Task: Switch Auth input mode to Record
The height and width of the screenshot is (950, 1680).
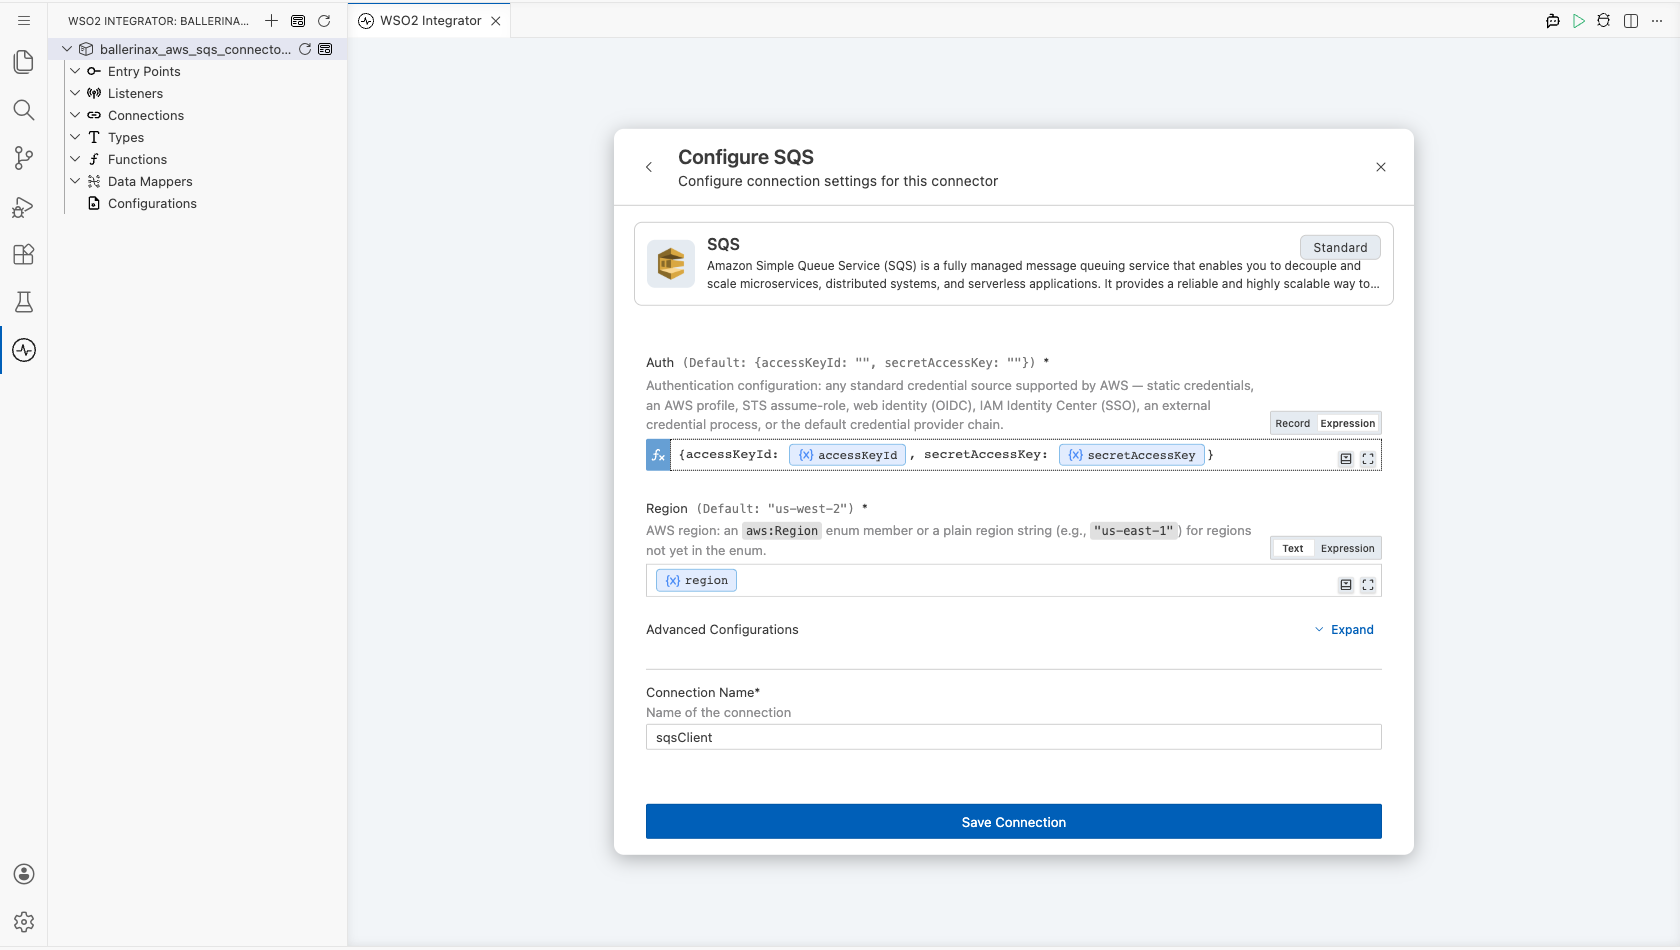Action: pyautogui.click(x=1292, y=423)
